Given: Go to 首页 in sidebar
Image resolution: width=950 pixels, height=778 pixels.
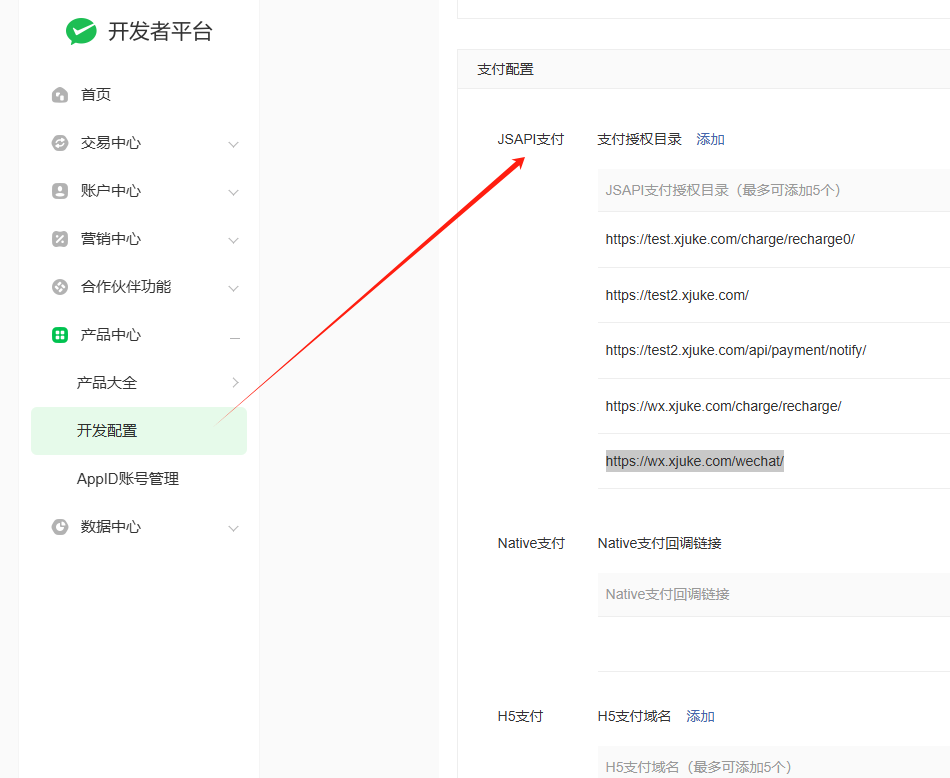Looking at the screenshot, I should pyautogui.click(x=96, y=95).
